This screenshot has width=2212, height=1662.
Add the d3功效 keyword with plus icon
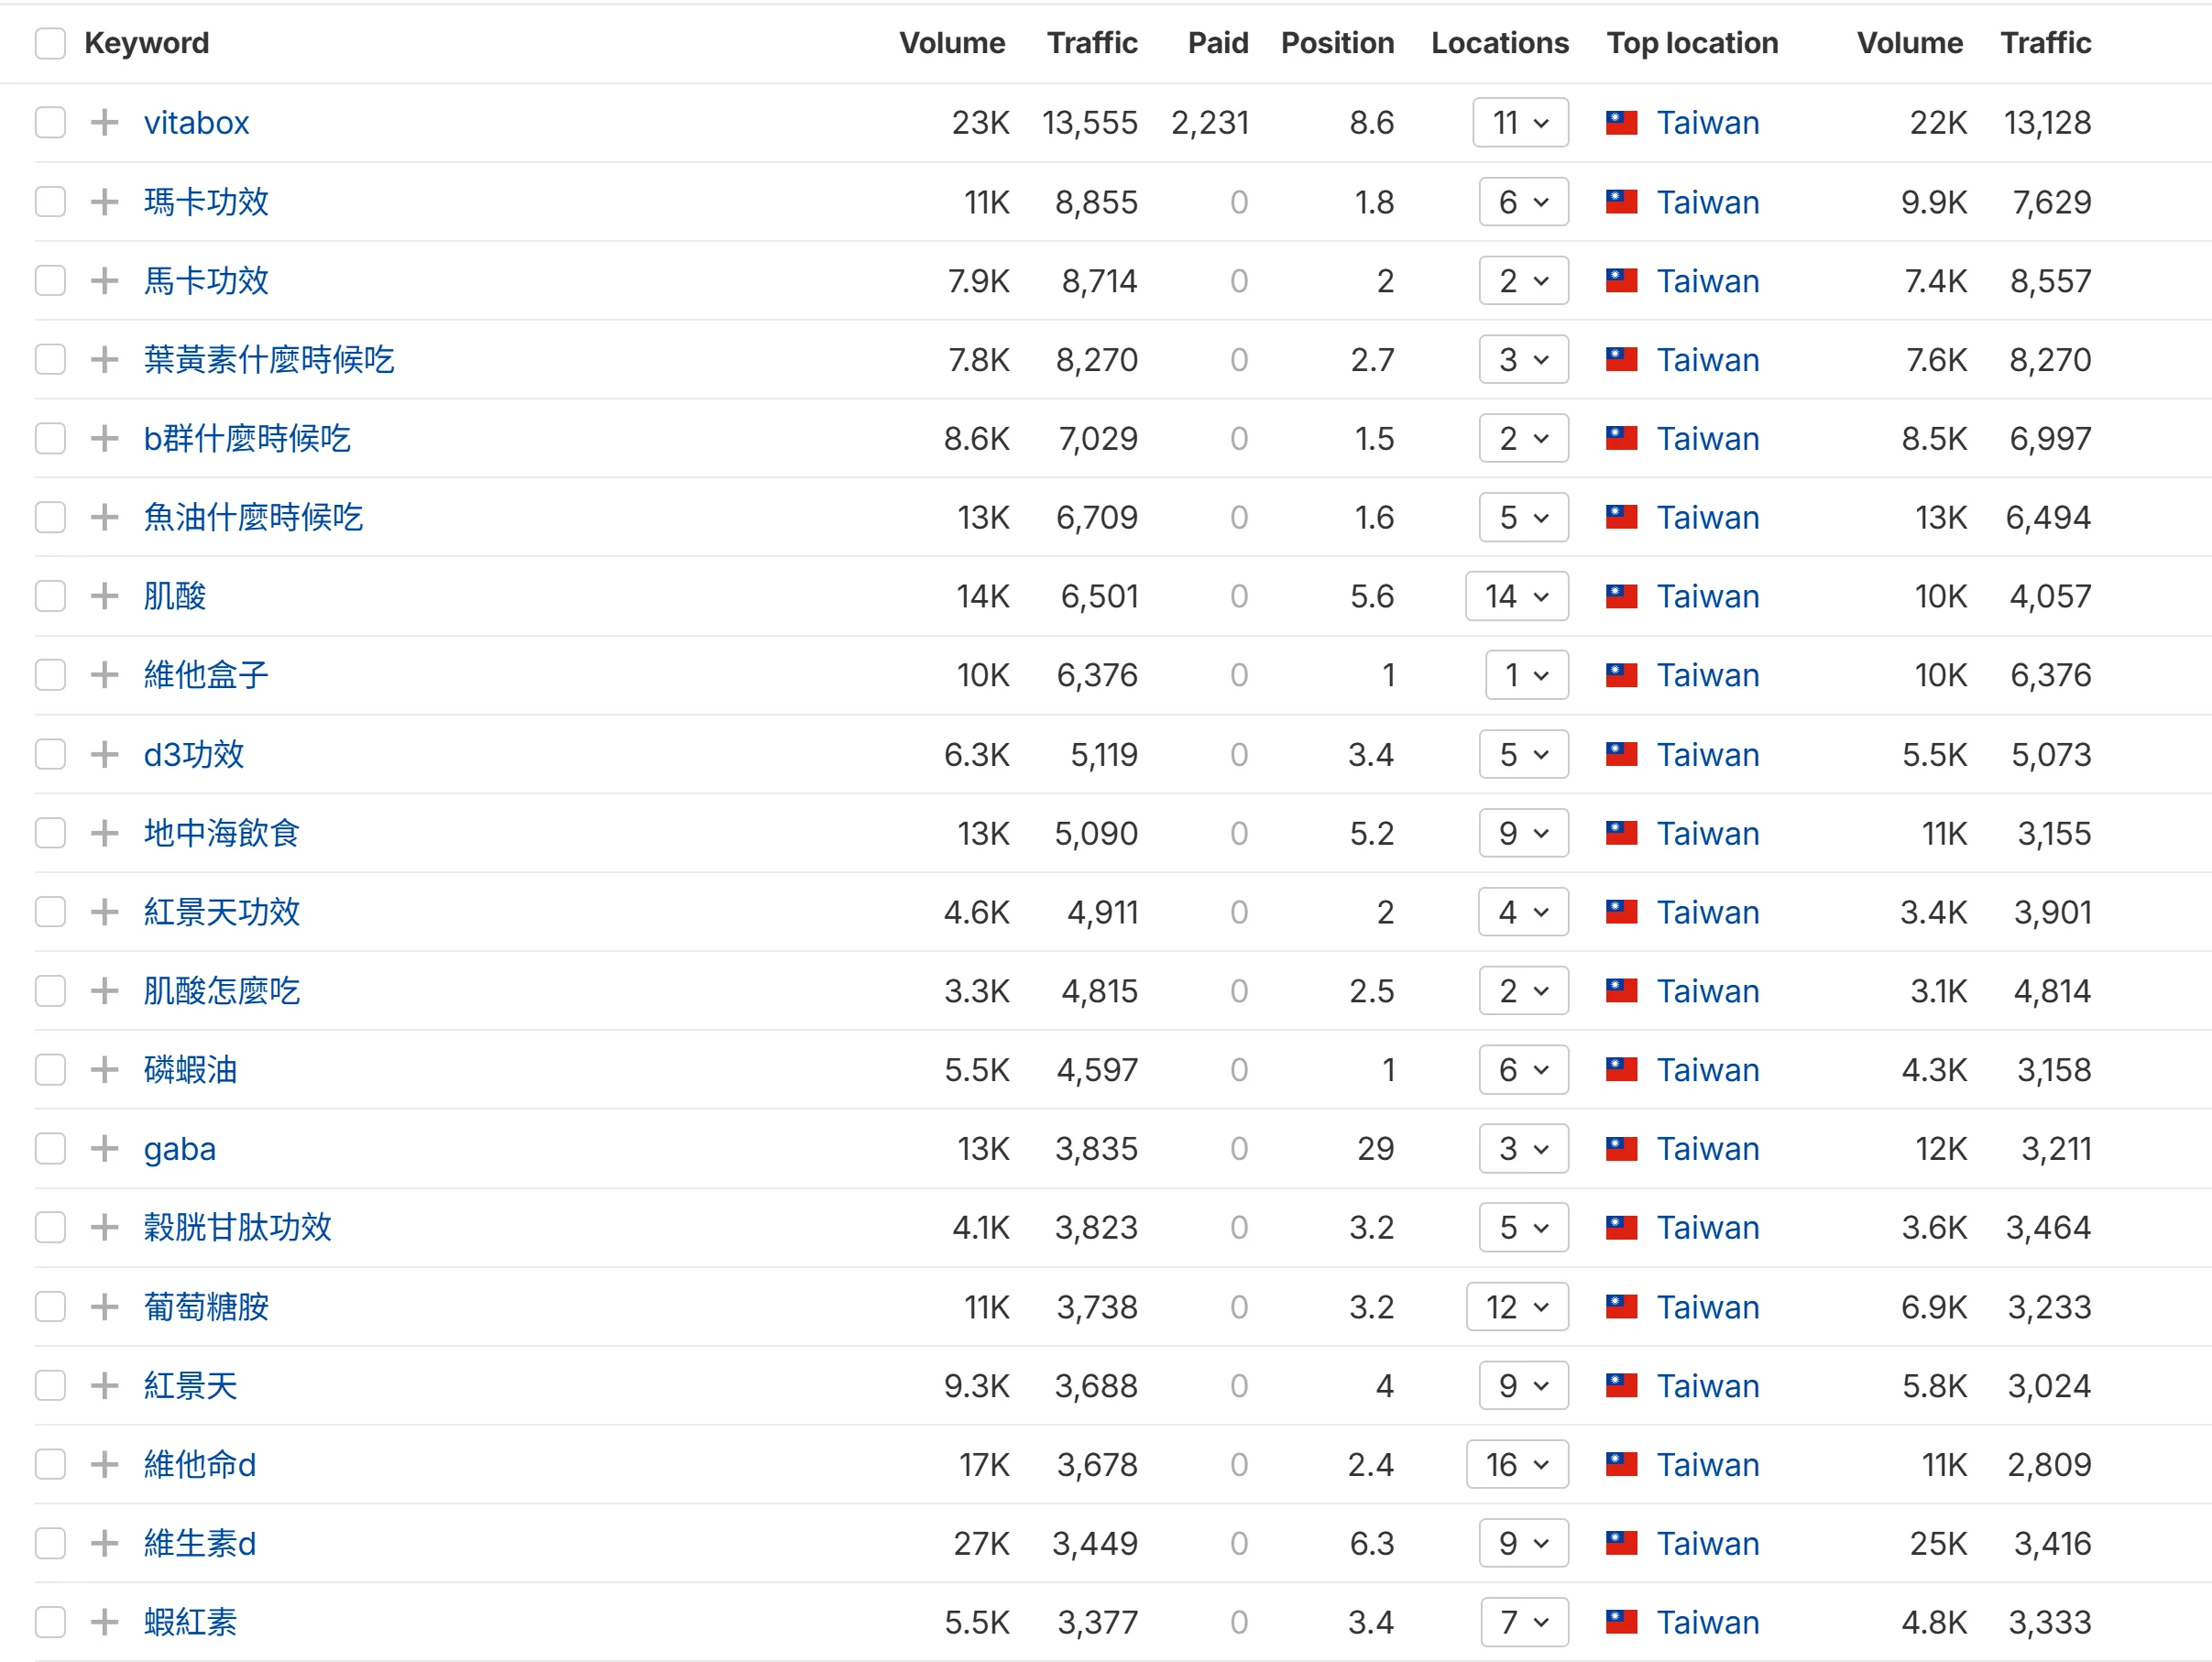104,754
